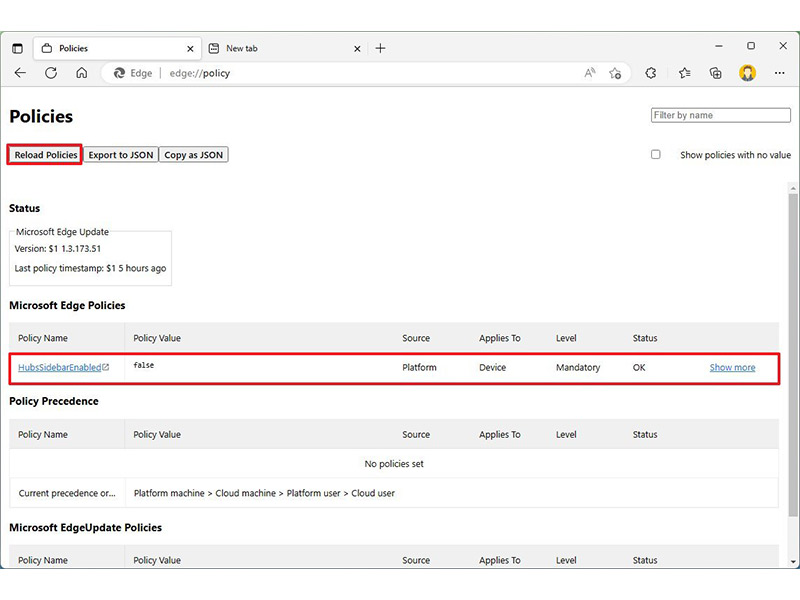The height and width of the screenshot is (600, 800).
Task: Open the HubsSidebarEnabled policy link
Action: 64,367
